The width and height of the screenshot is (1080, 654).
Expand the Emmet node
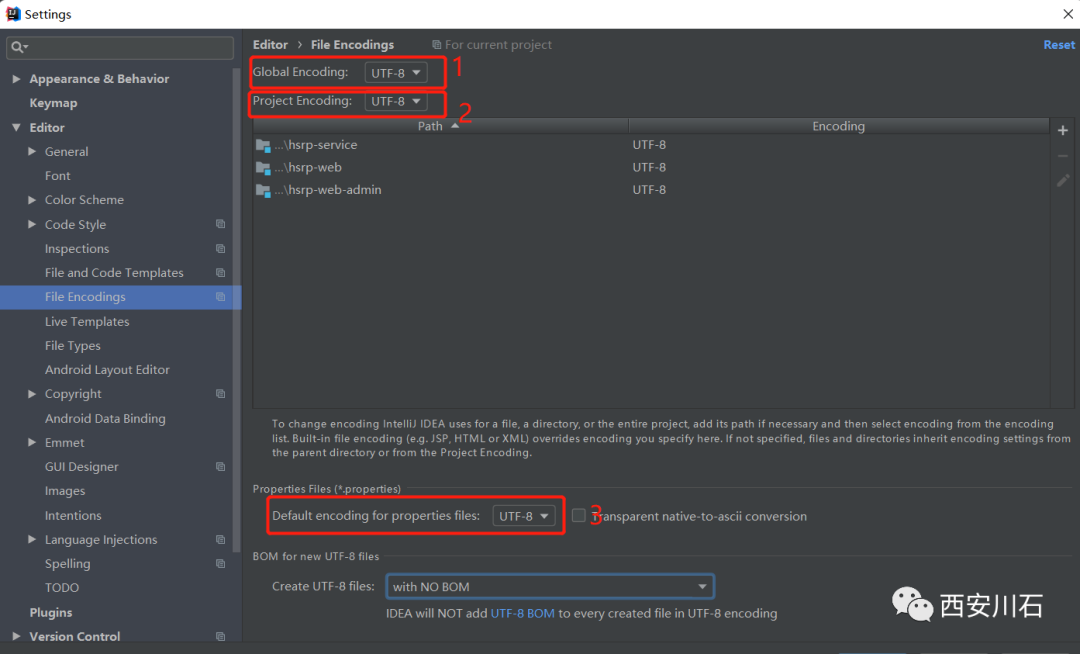click(x=32, y=443)
